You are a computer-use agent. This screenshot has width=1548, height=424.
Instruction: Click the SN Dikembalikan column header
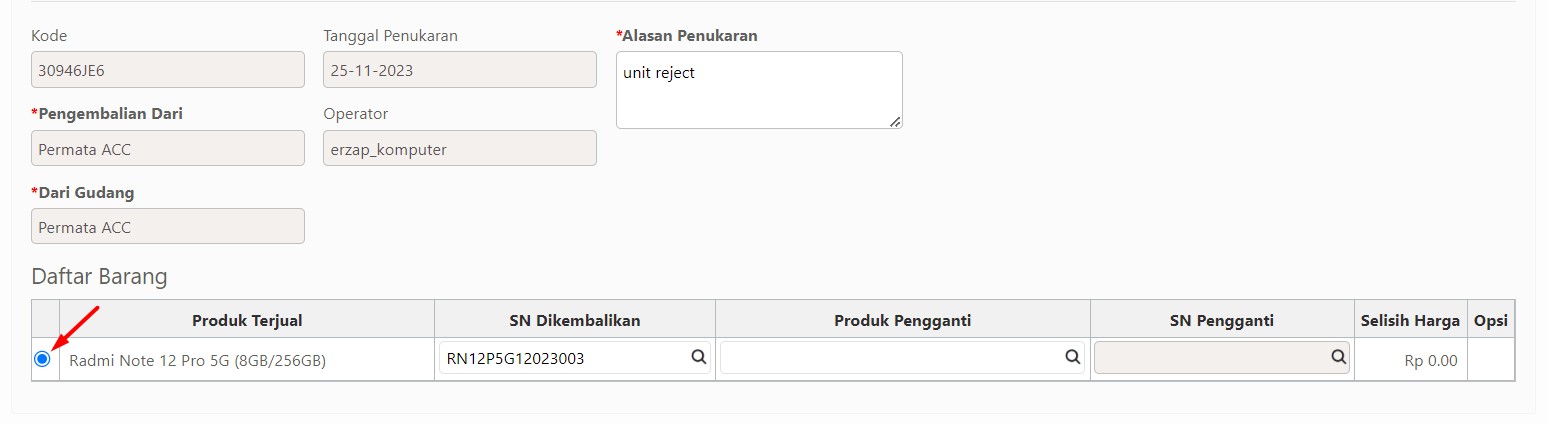coord(575,320)
